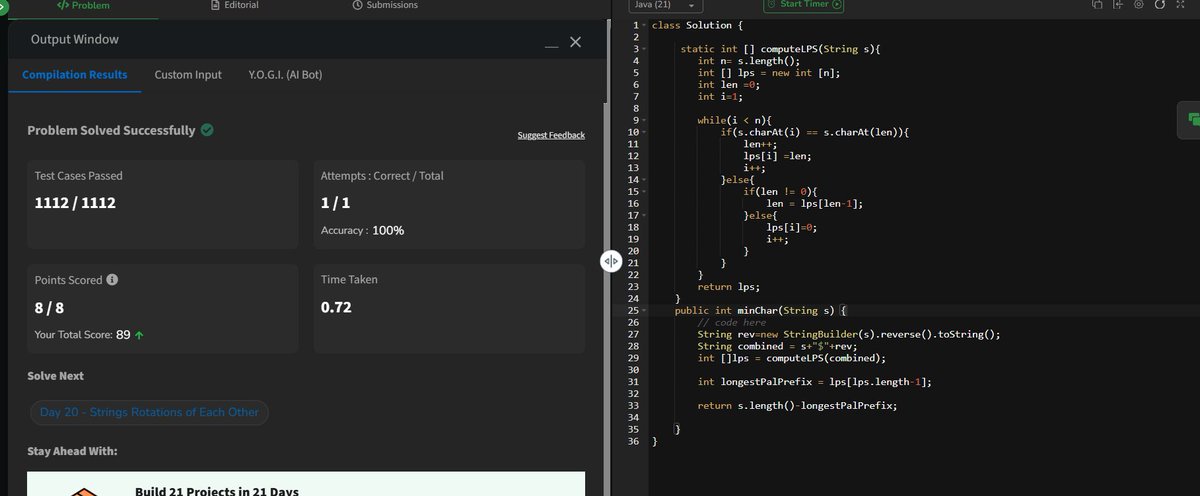Open the Java (21) language dropdown
1200x496 pixels.
(x=665, y=5)
